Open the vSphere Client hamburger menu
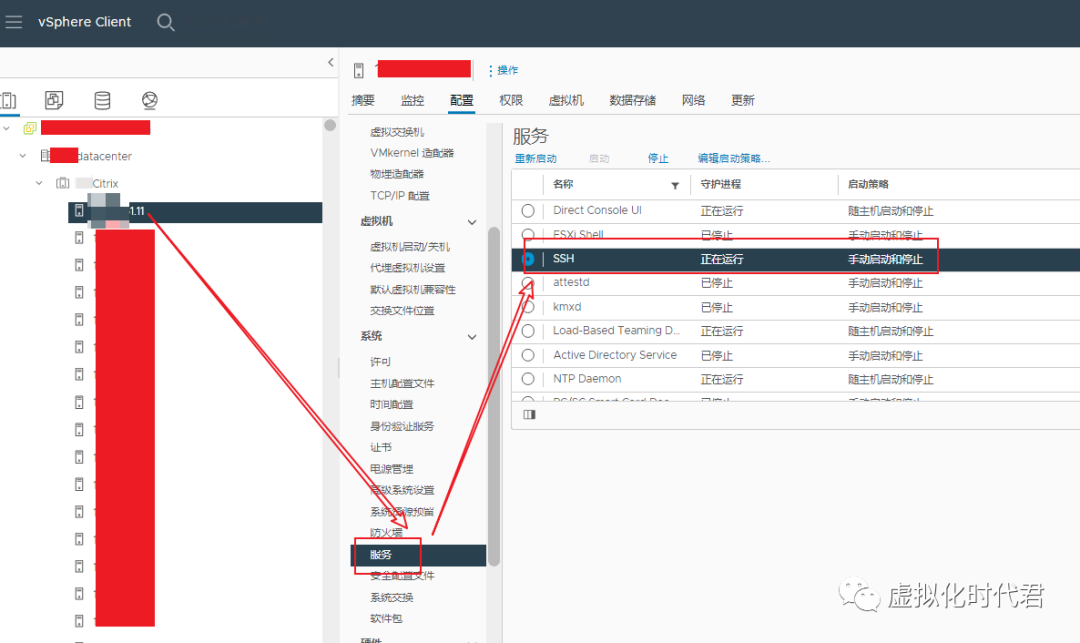This screenshot has height=643, width=1080. (x=14, y=22)
